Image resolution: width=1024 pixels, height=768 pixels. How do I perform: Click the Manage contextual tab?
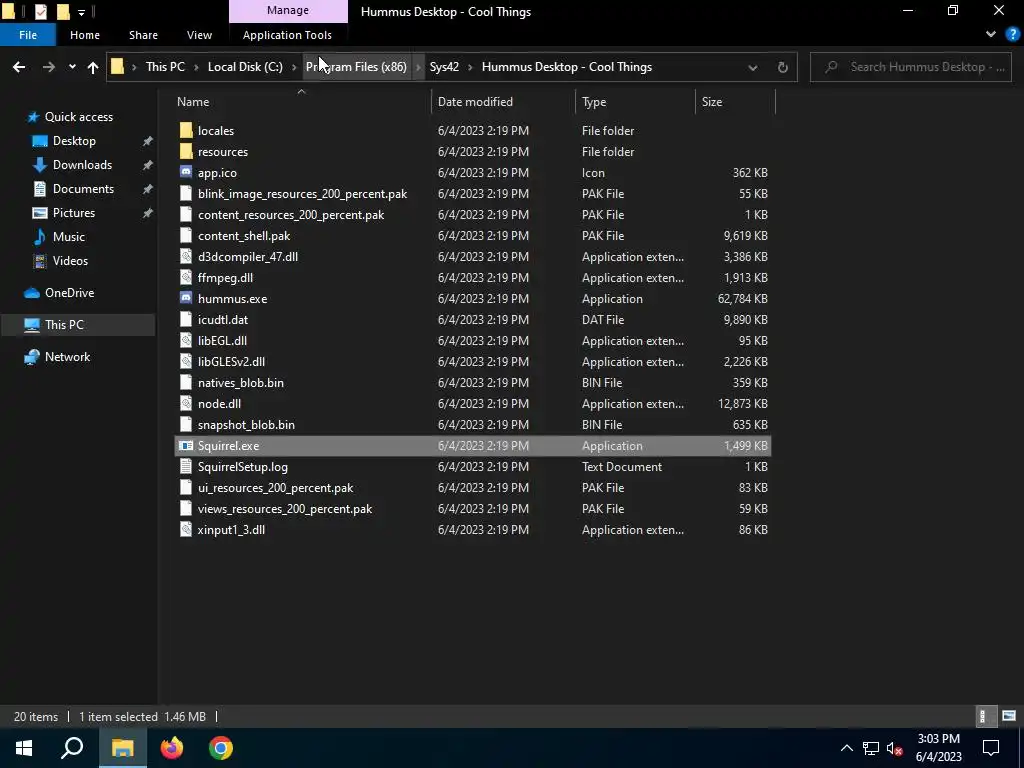(x=288, y=10)
